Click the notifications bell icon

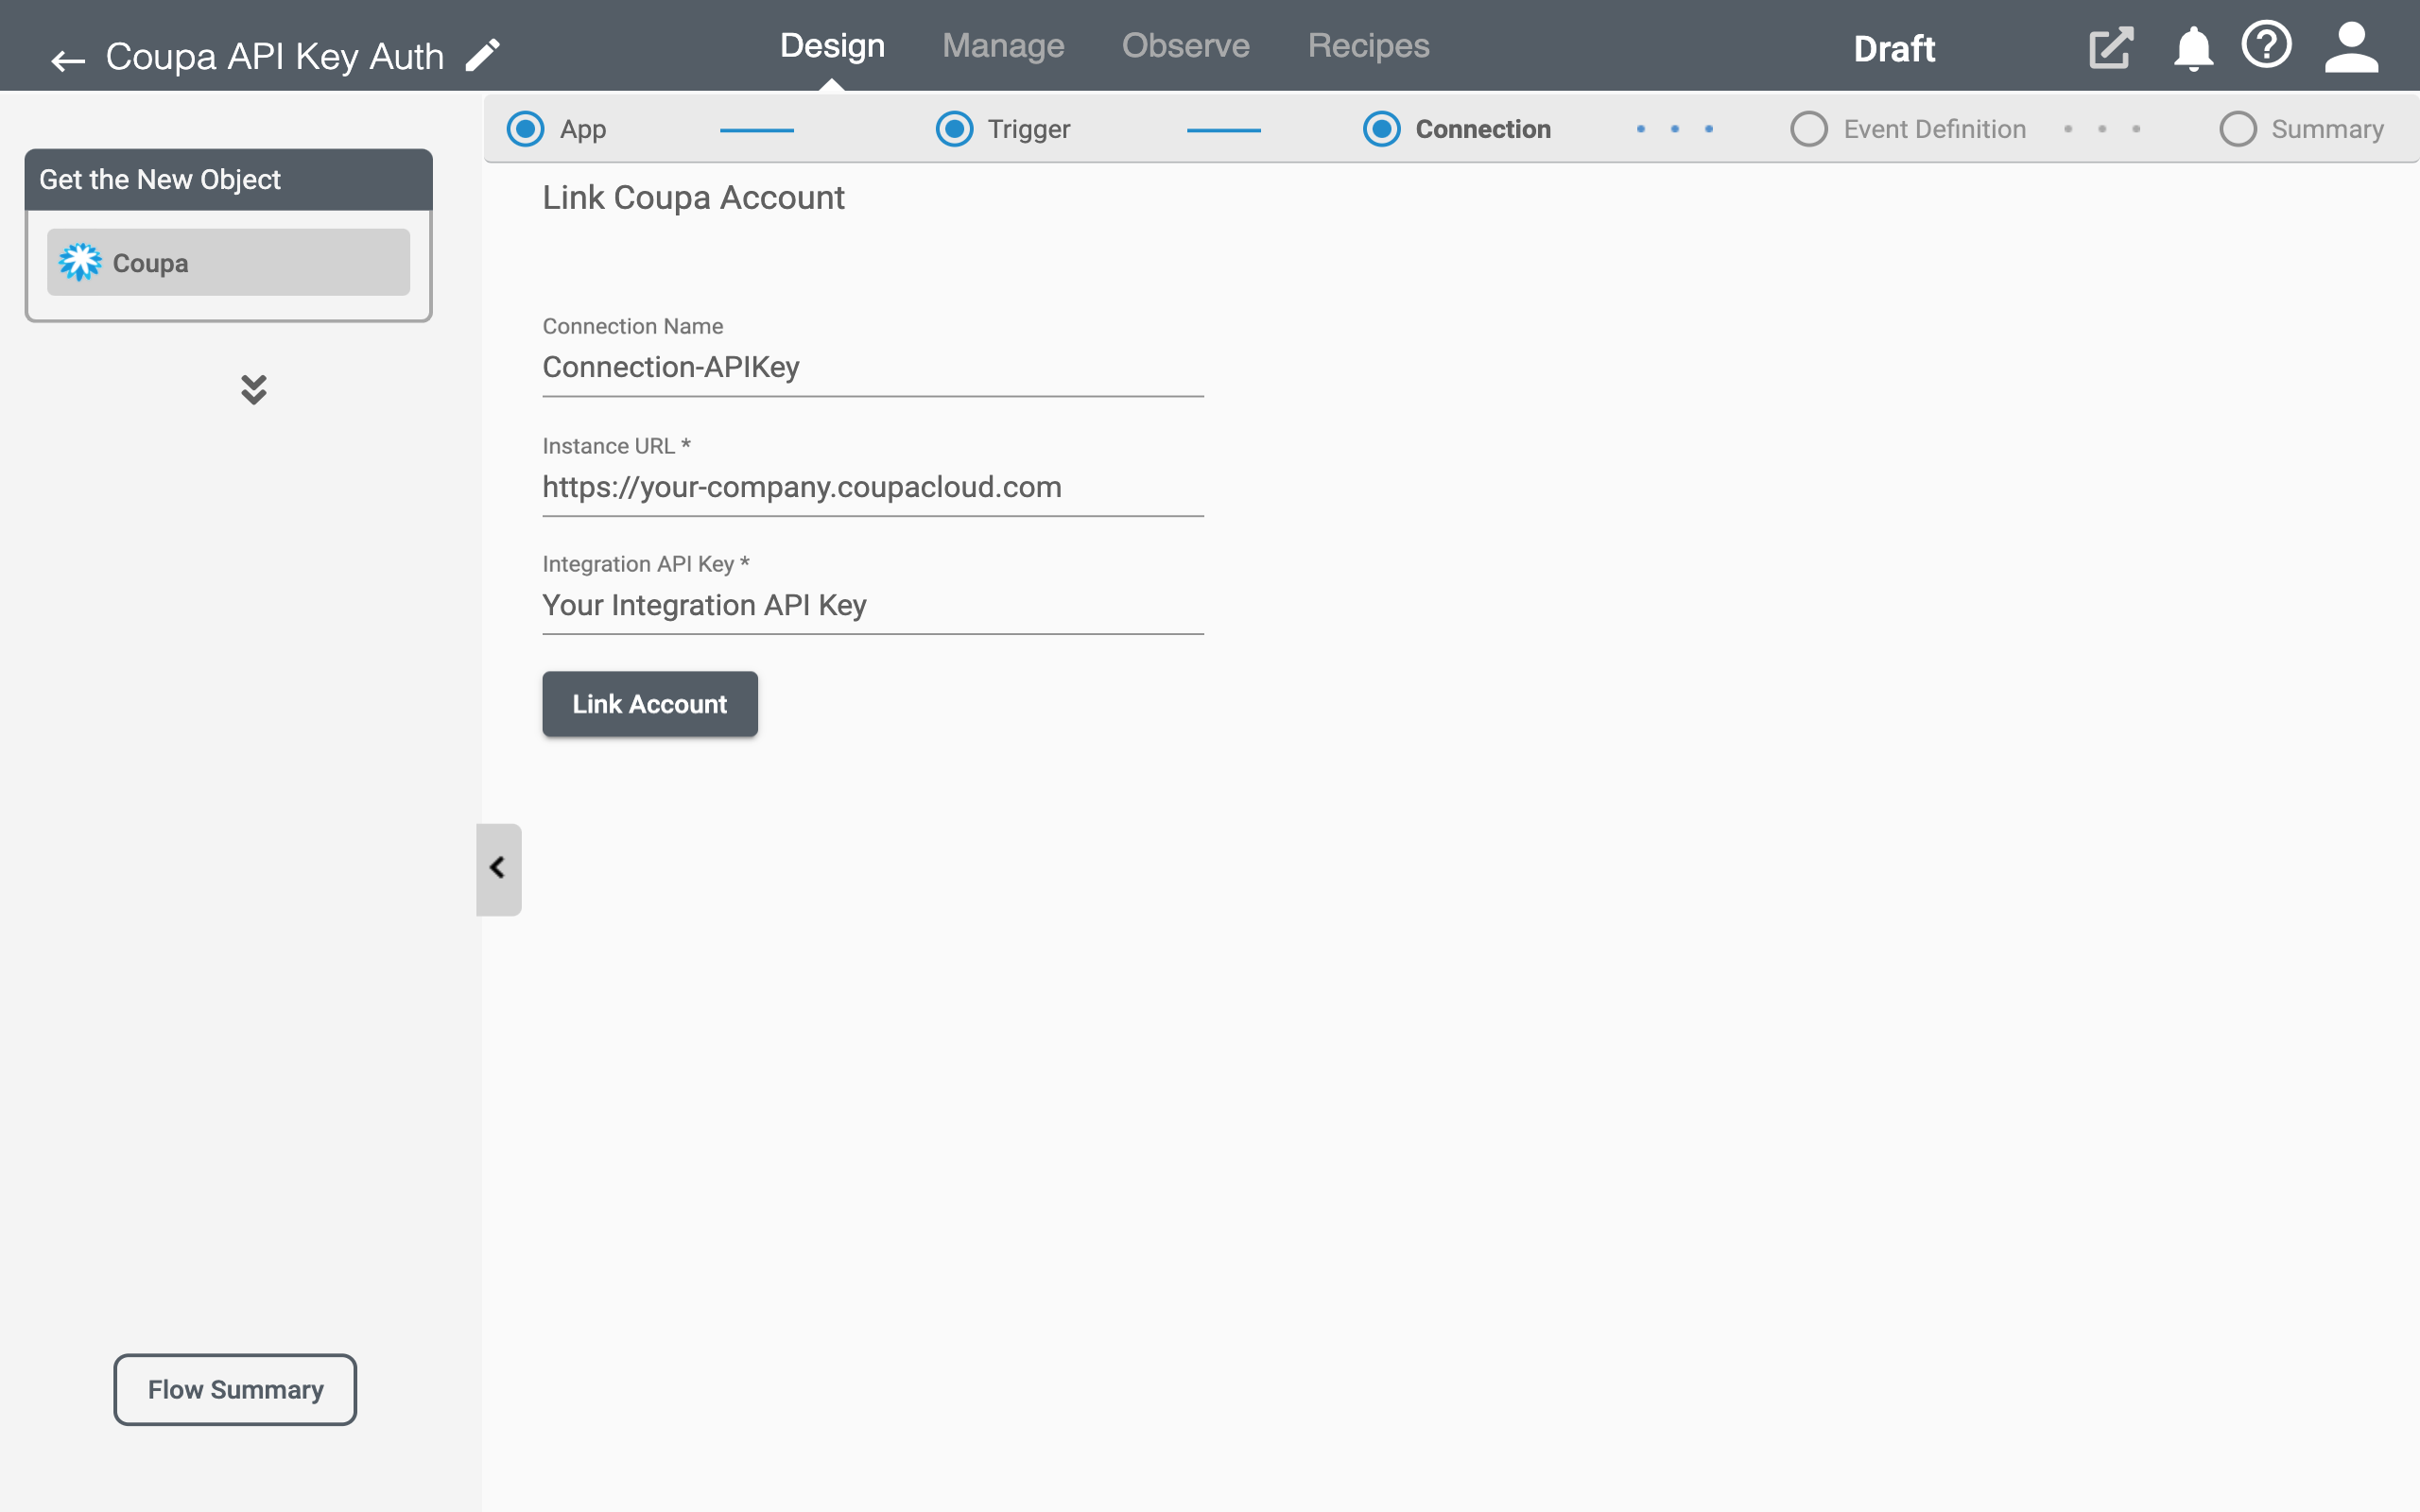coord(2192,47)
